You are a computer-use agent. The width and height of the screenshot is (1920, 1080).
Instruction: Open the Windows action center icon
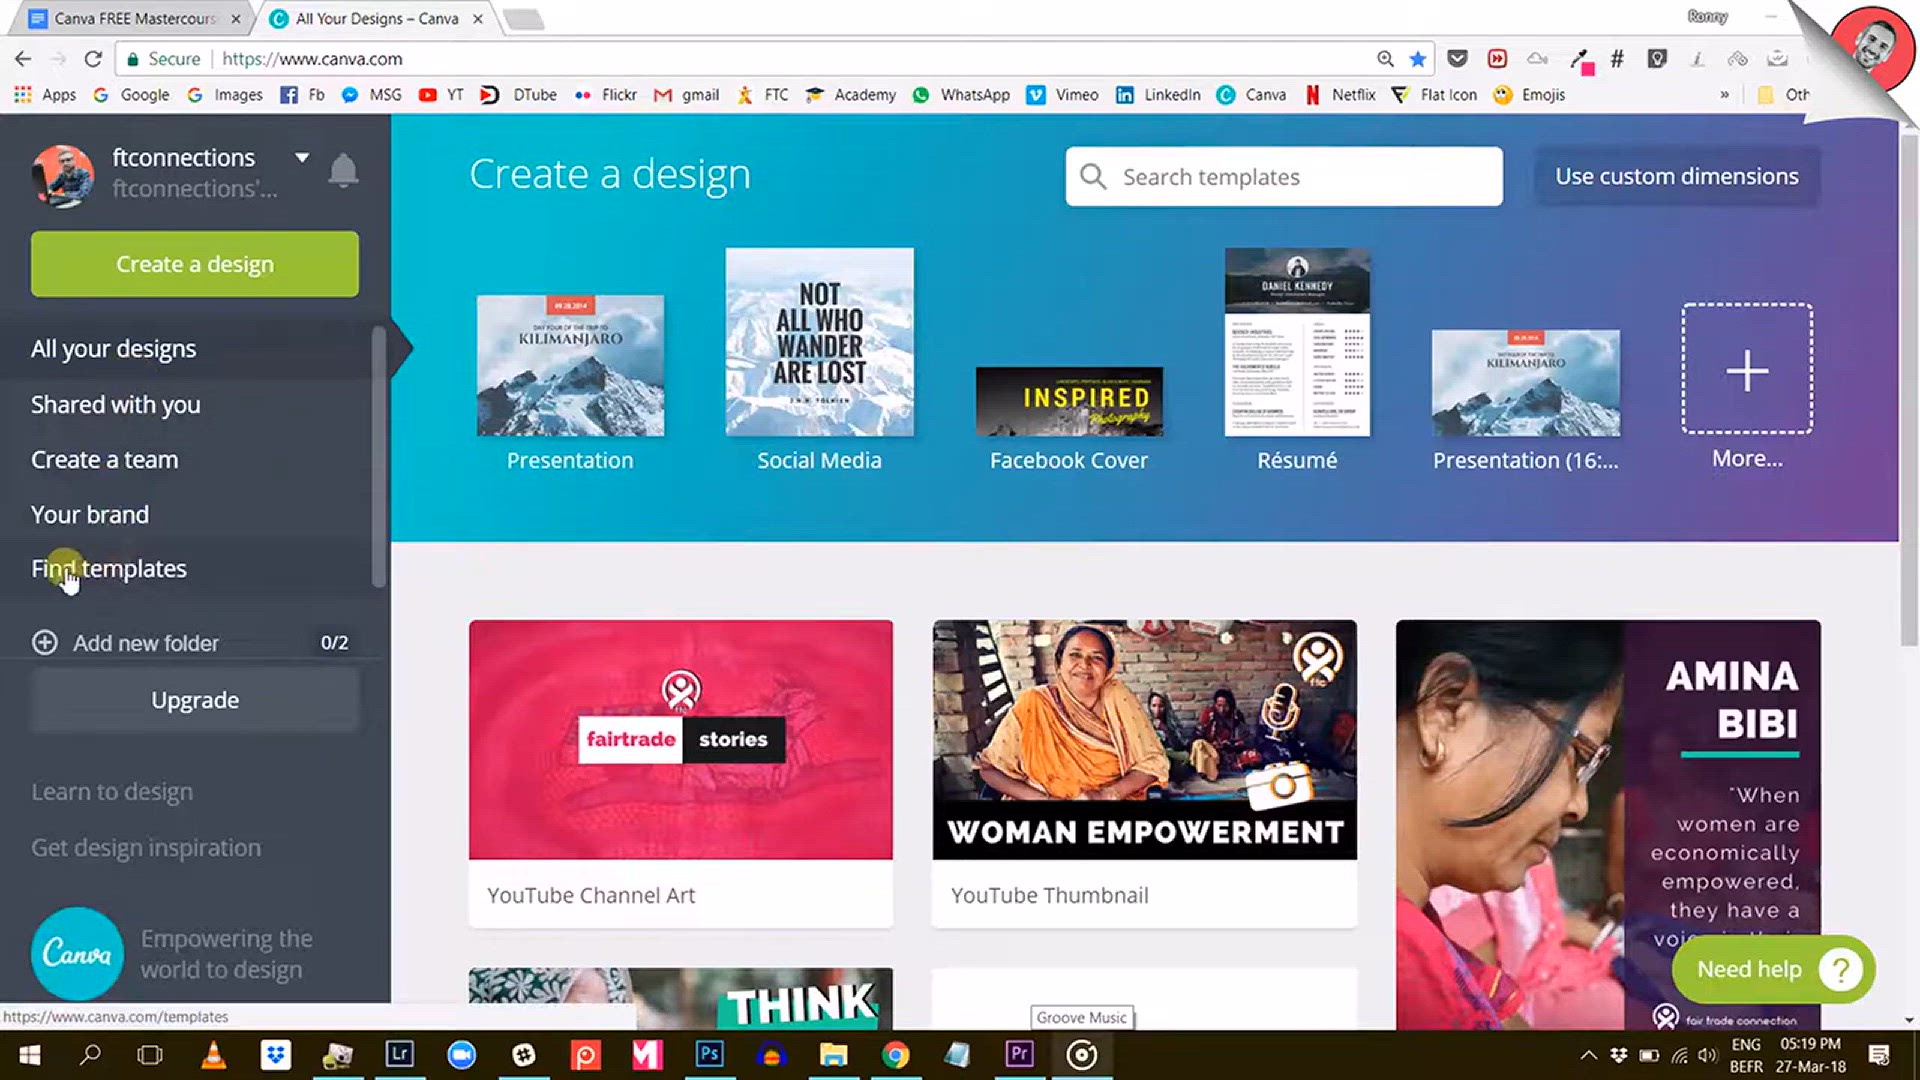pyautogui.click(x=1879, y=1055)
